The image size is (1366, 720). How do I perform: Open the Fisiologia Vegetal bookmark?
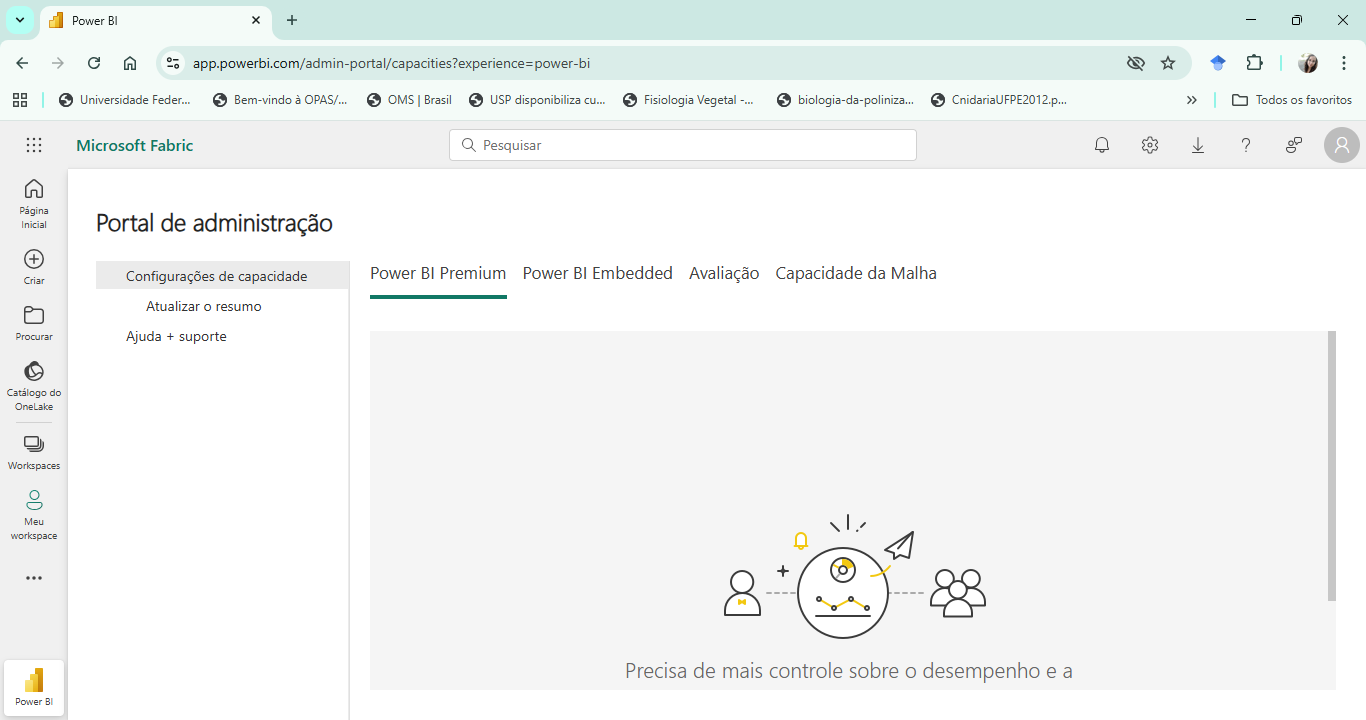(x=688, y=100)
